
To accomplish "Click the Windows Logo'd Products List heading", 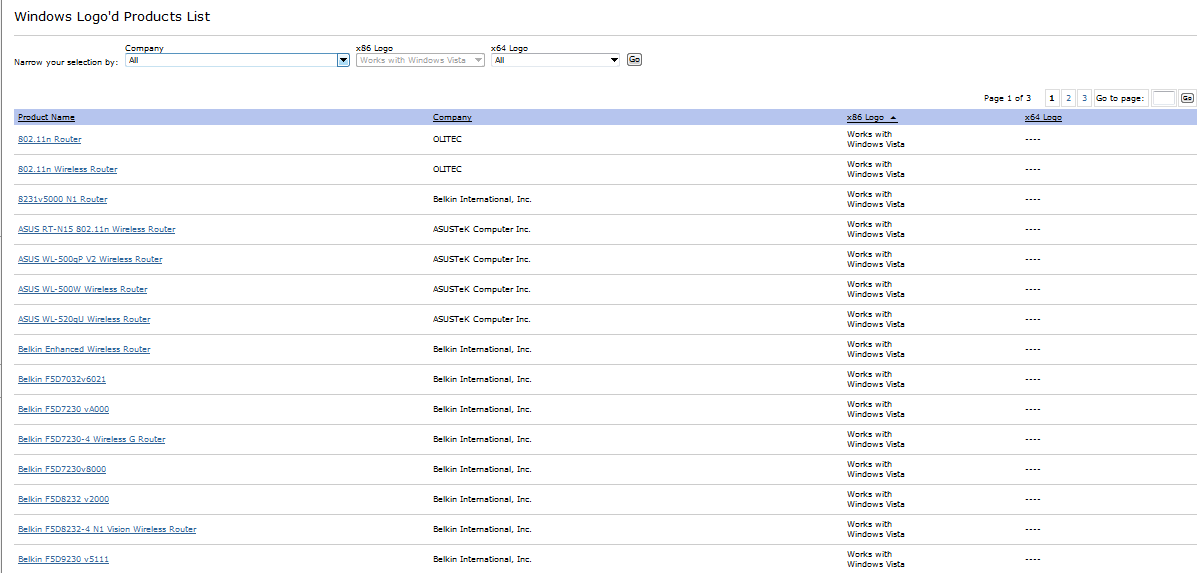I will [112, 17].
